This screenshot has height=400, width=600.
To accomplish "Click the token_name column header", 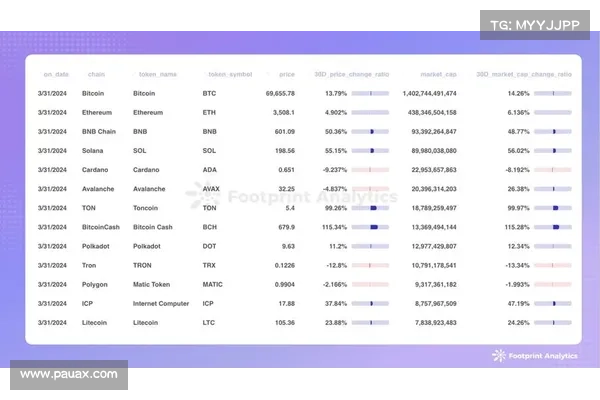I will point(158,74).
